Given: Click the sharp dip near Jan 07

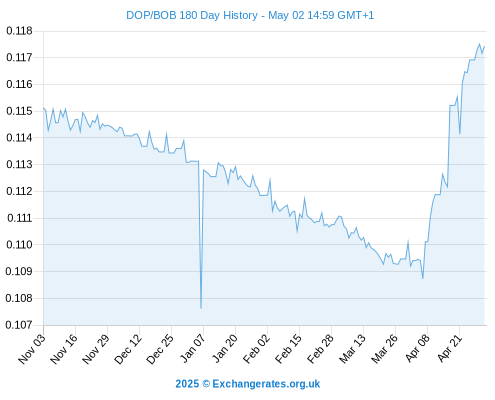Looking at the screenshot, I should pos(201,308).
